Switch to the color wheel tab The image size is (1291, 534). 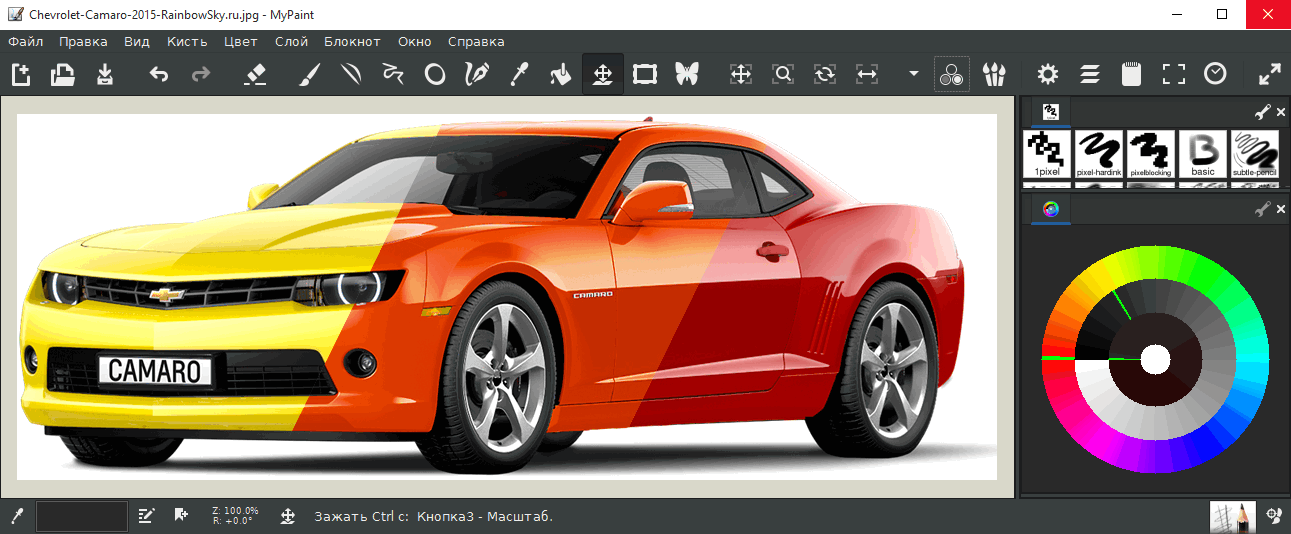click(1050, 209)
